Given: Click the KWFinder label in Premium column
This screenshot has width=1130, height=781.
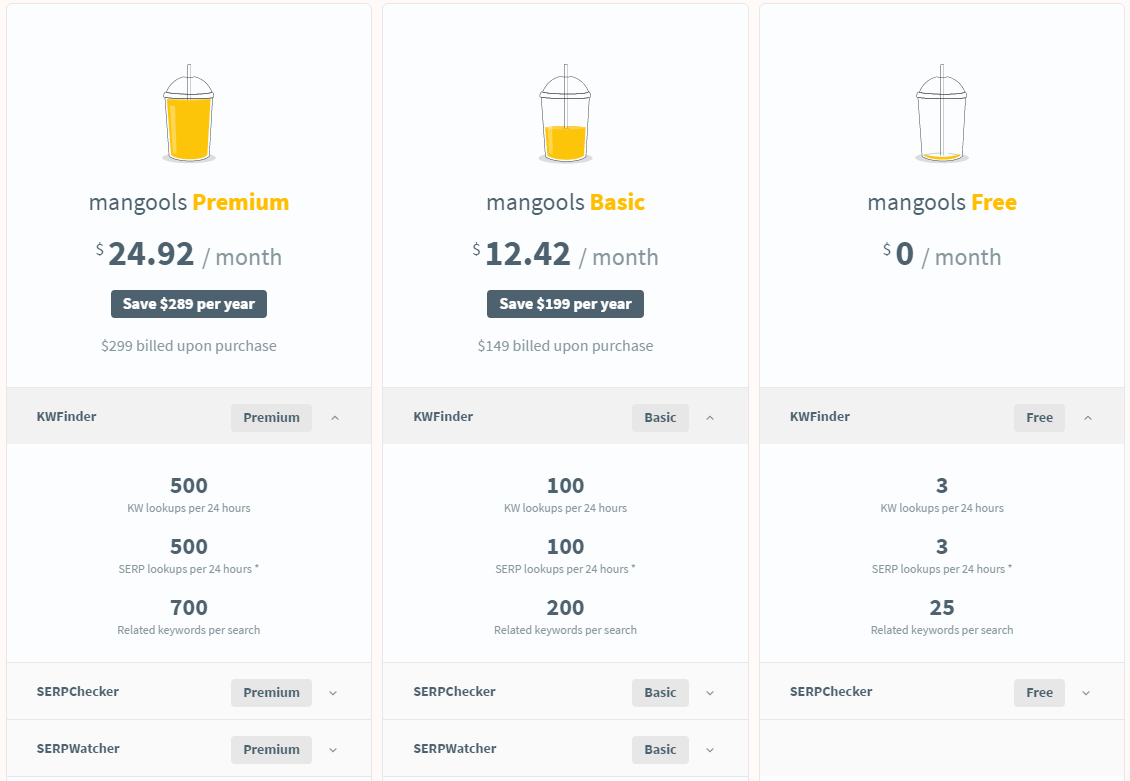Looking at the screenshot, I should tap(66, 416).
